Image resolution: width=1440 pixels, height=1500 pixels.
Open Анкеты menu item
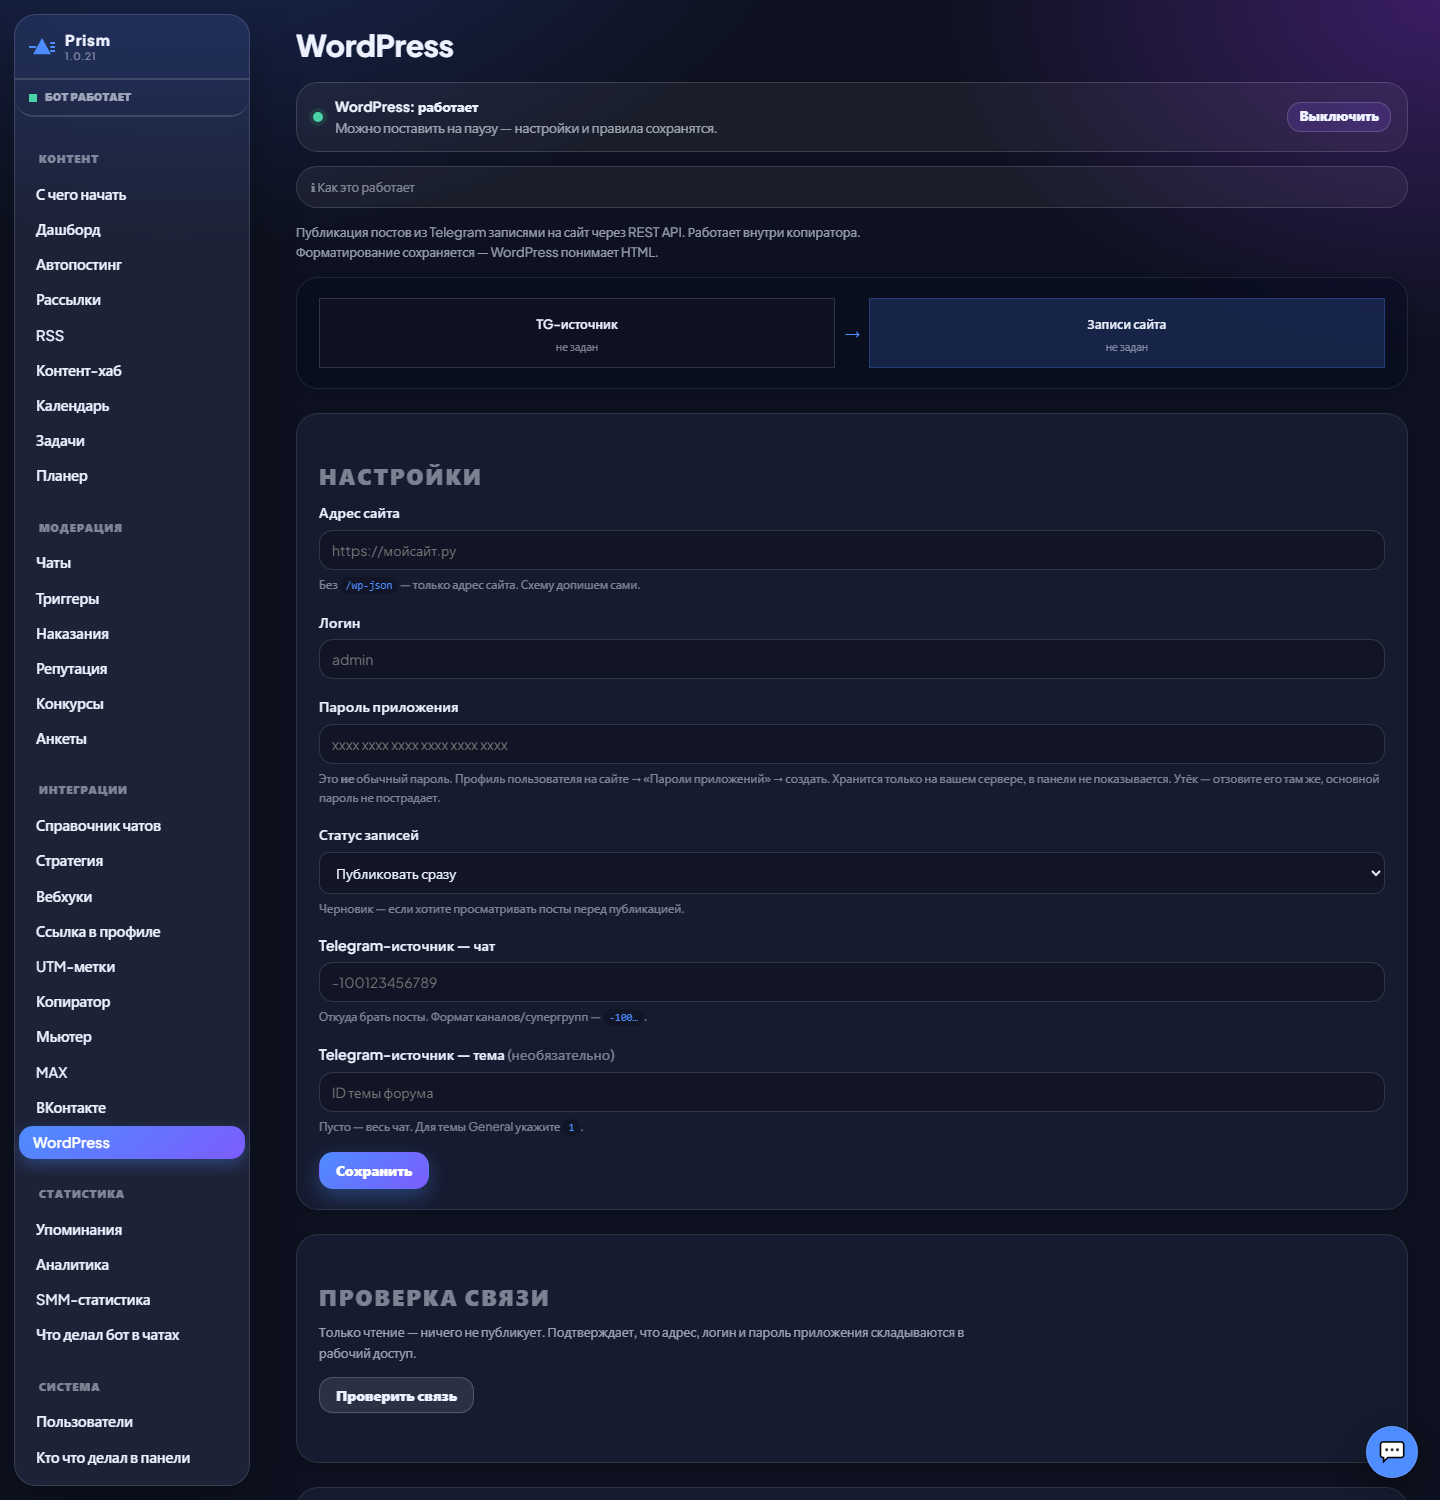click(62, 739)
